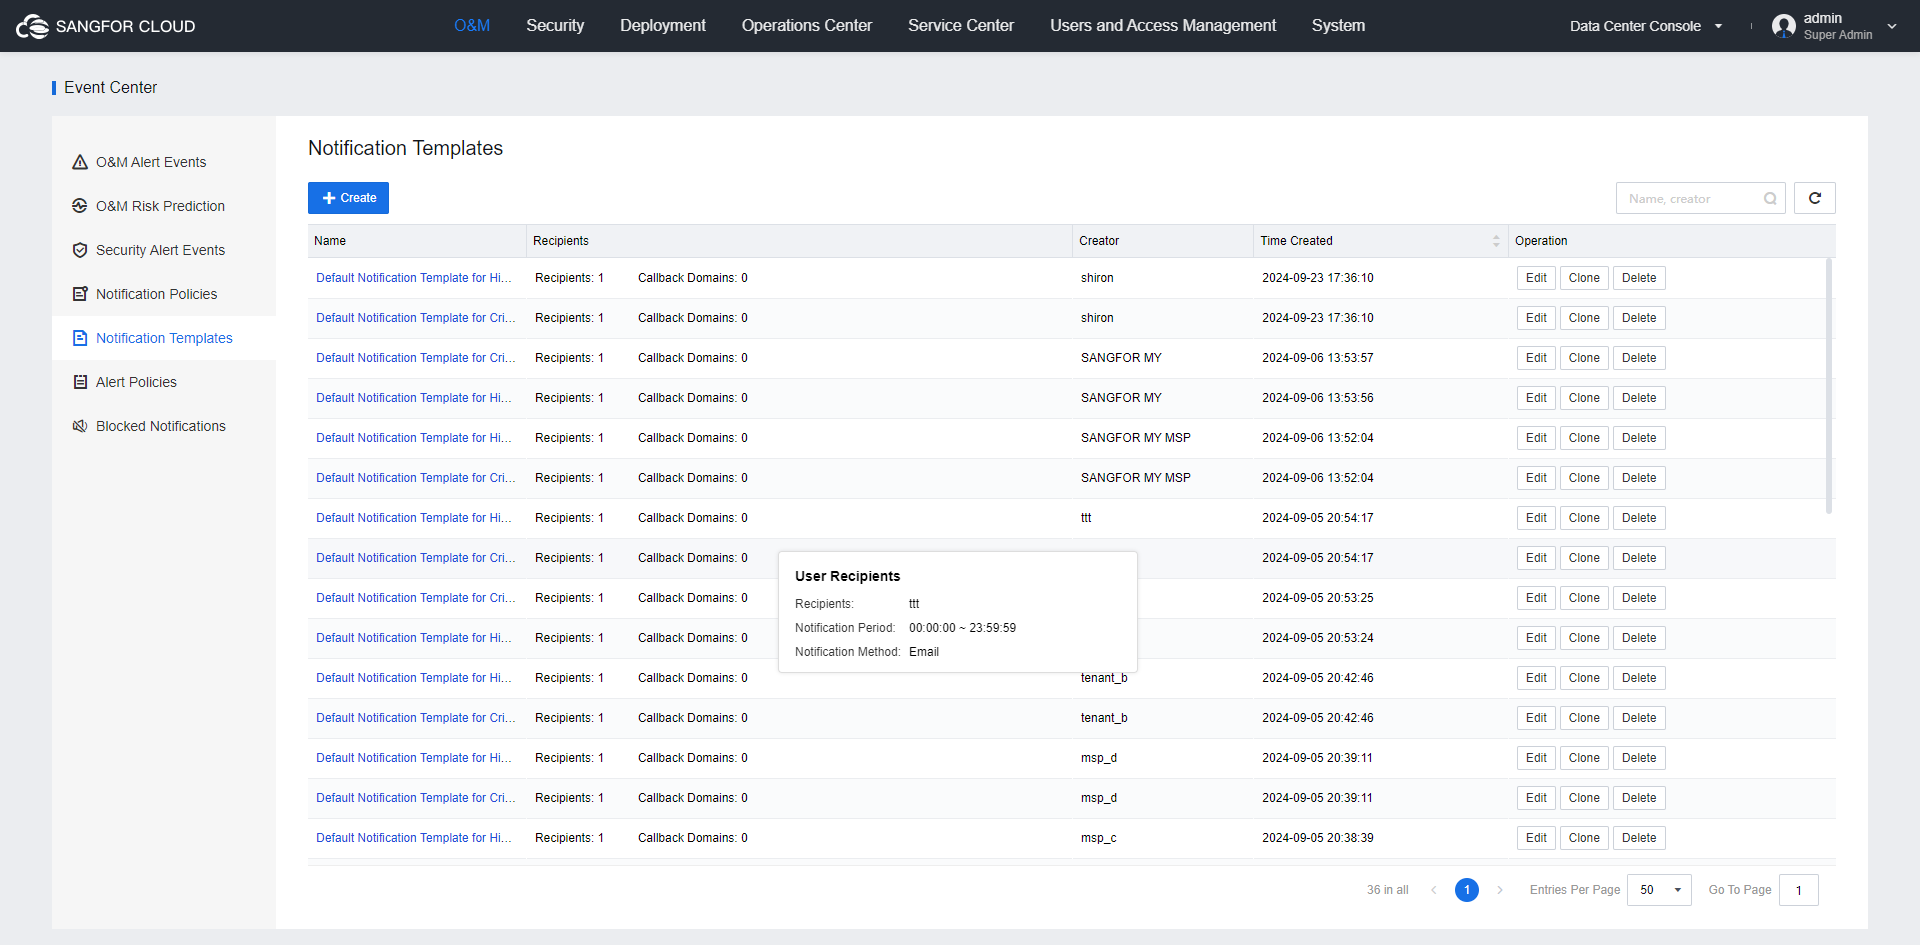Image resolution: width=1920 pixels, height=945 pixels.
Task: Click Recipients: 1 in msp_c row
Action: (569, 838)
